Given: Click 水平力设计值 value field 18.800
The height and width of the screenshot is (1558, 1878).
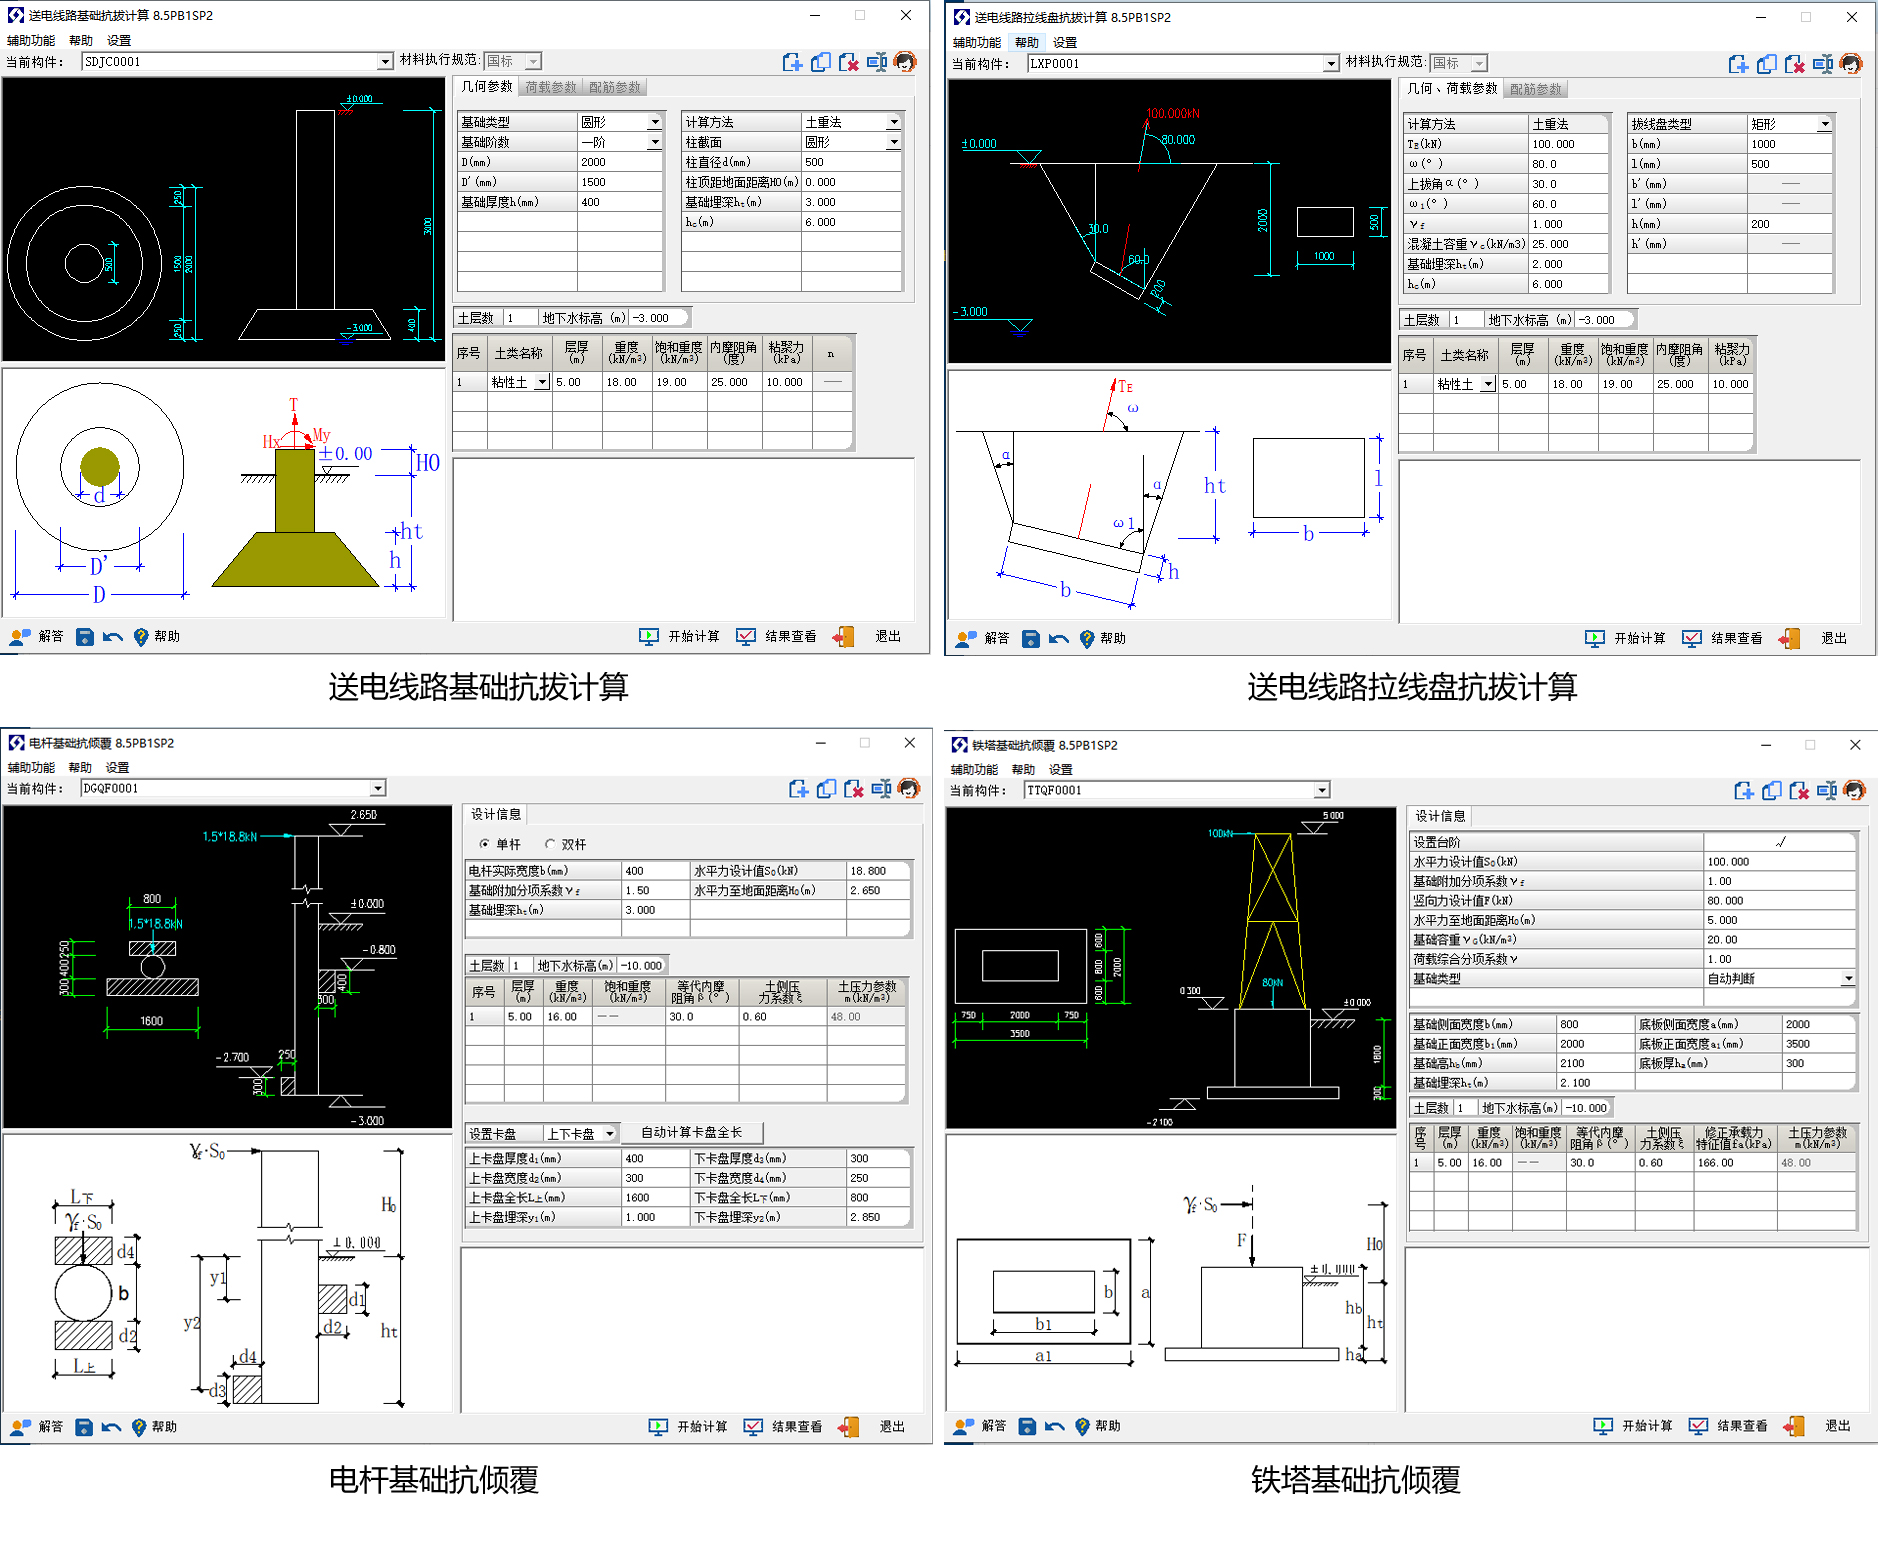Looking at the screenshot, I should 877,871.
